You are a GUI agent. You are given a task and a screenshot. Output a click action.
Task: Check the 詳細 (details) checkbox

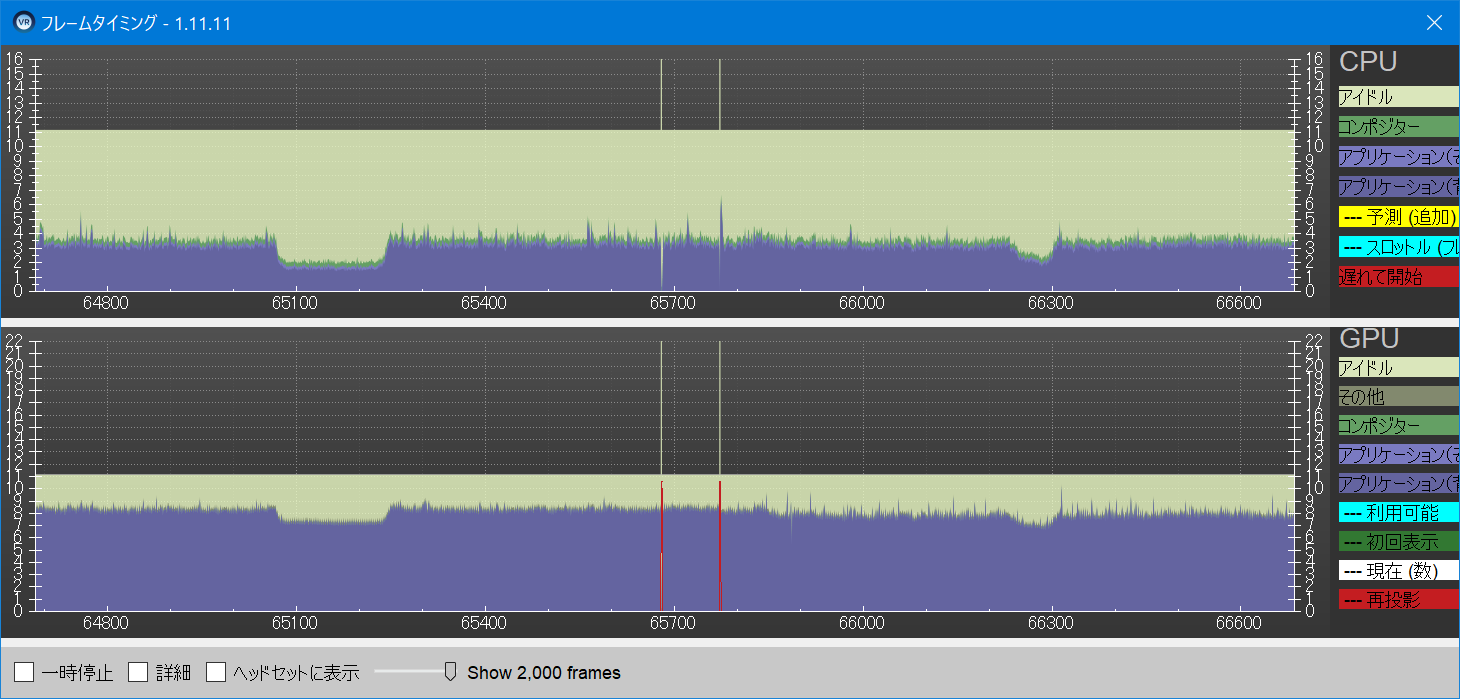(x=138, y=672)
